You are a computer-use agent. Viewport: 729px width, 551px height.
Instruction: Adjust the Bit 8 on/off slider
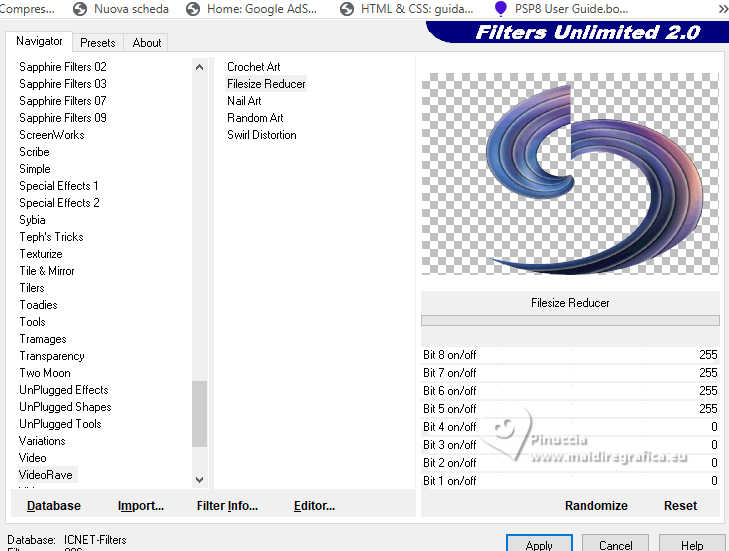click(570, 355)
